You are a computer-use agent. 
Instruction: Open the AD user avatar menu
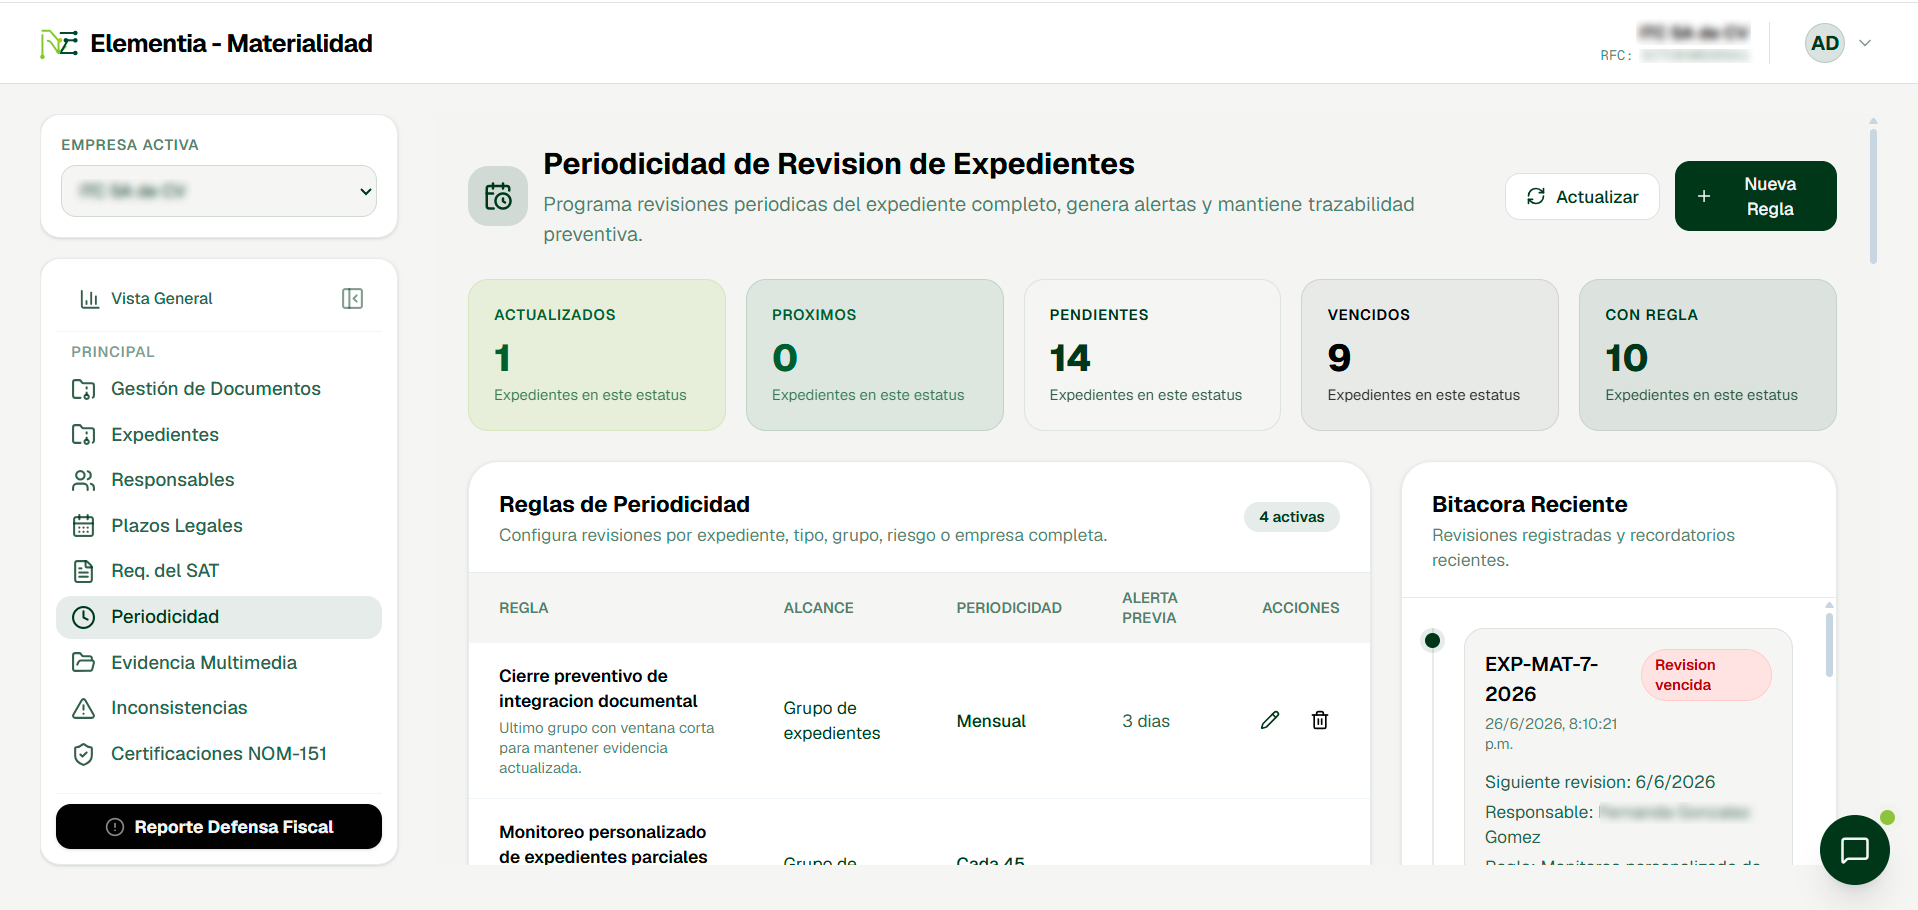coord(1825,43)
